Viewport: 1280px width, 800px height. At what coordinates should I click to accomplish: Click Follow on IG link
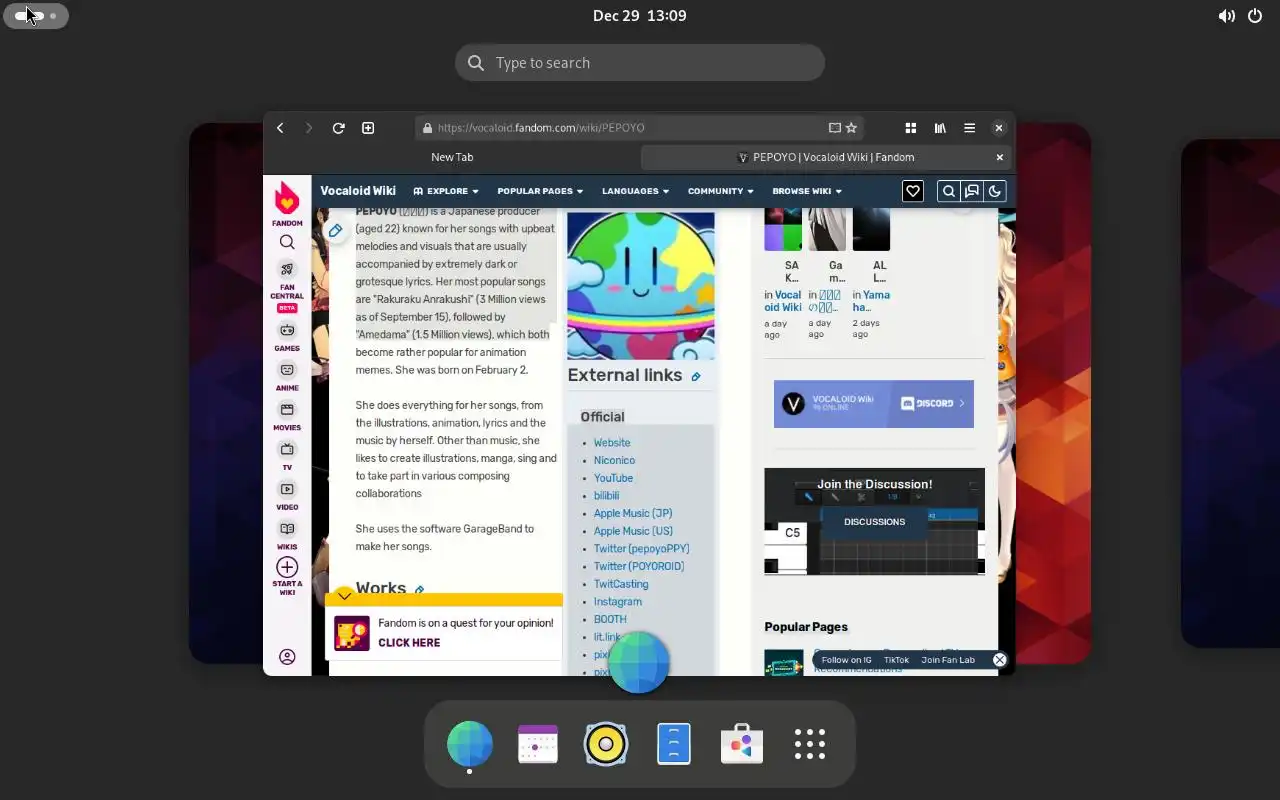(x=847, y=660)
